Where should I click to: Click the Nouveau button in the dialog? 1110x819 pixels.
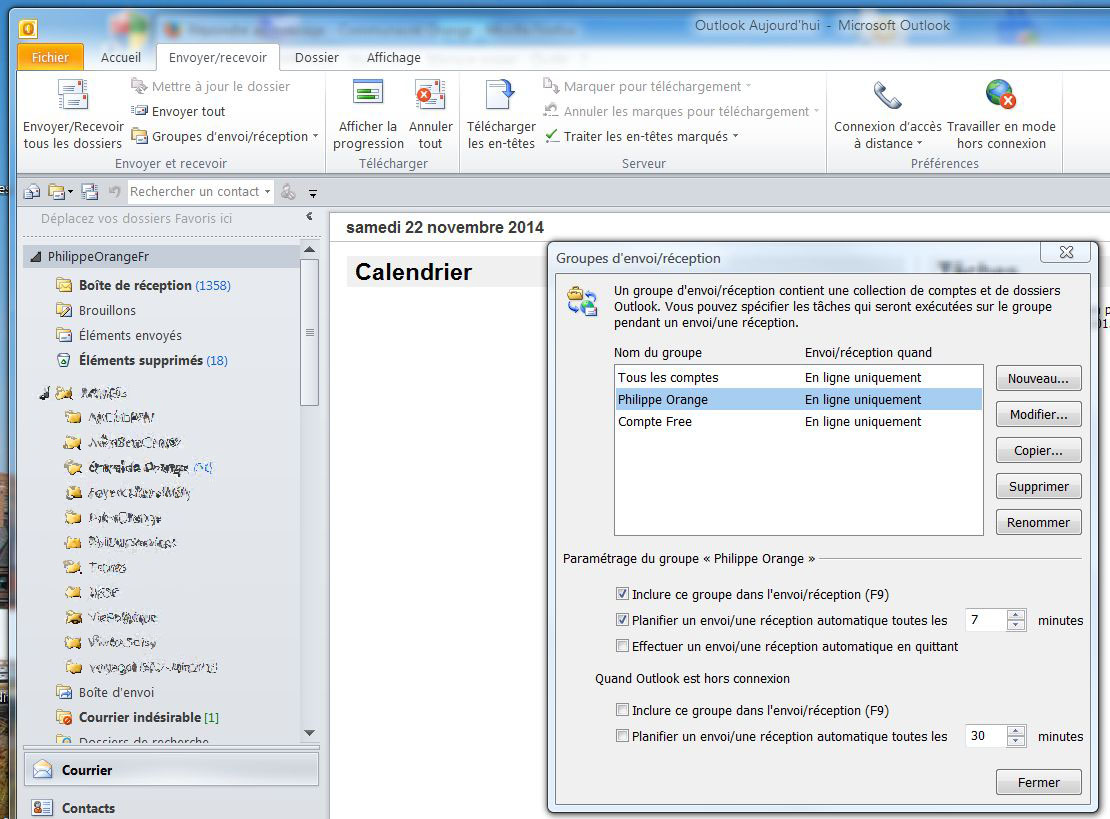pos(1037,378)
